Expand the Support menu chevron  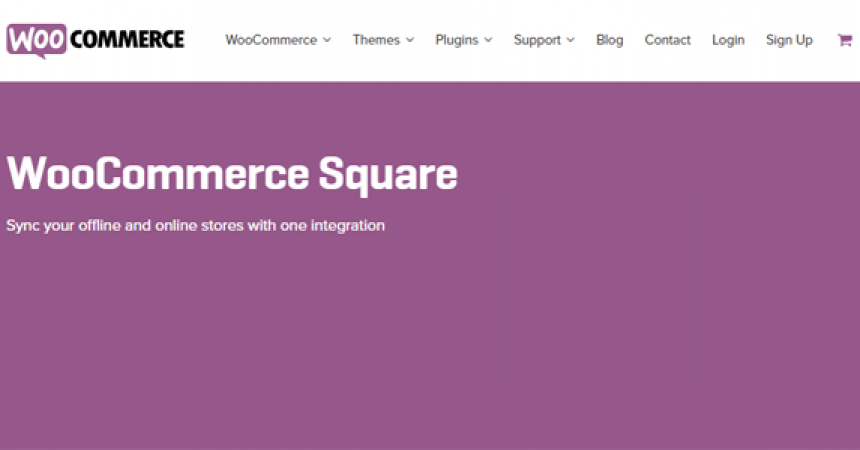570,40
